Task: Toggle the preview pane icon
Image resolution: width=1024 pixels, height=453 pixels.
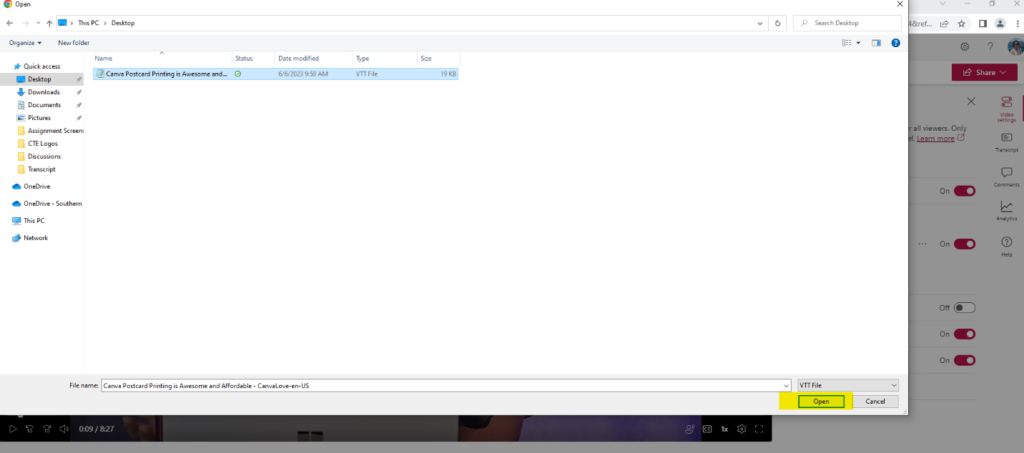Action: click(876, 43)
